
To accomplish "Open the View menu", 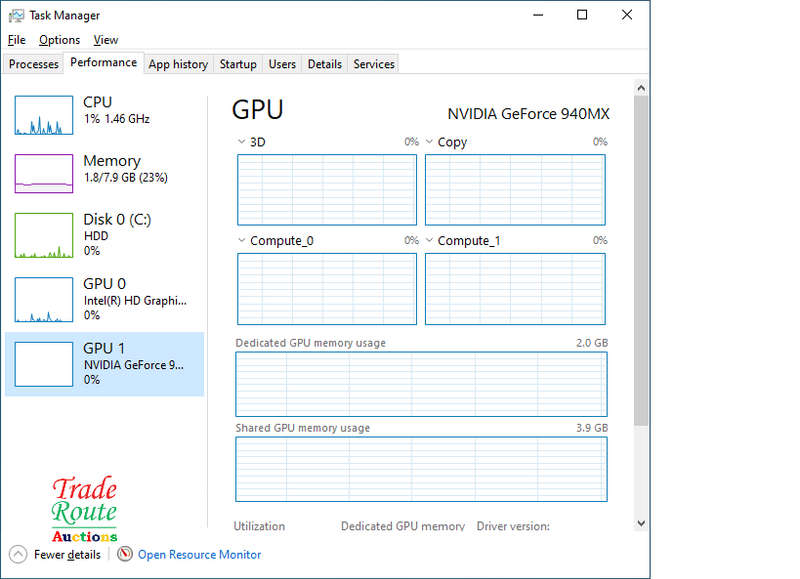I will pos(106,40).
